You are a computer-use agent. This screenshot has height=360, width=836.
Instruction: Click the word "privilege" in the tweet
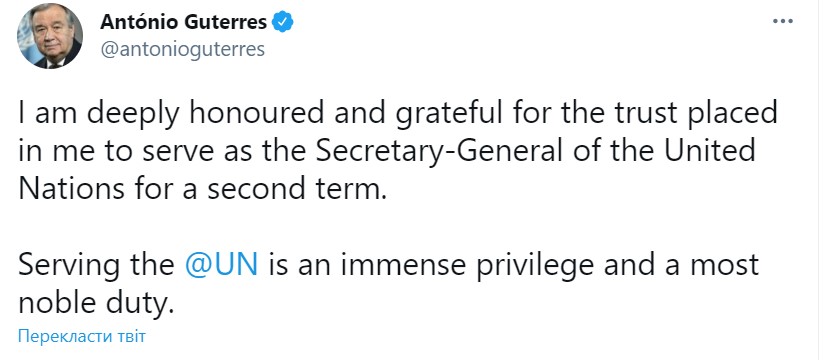coord(534,267)
